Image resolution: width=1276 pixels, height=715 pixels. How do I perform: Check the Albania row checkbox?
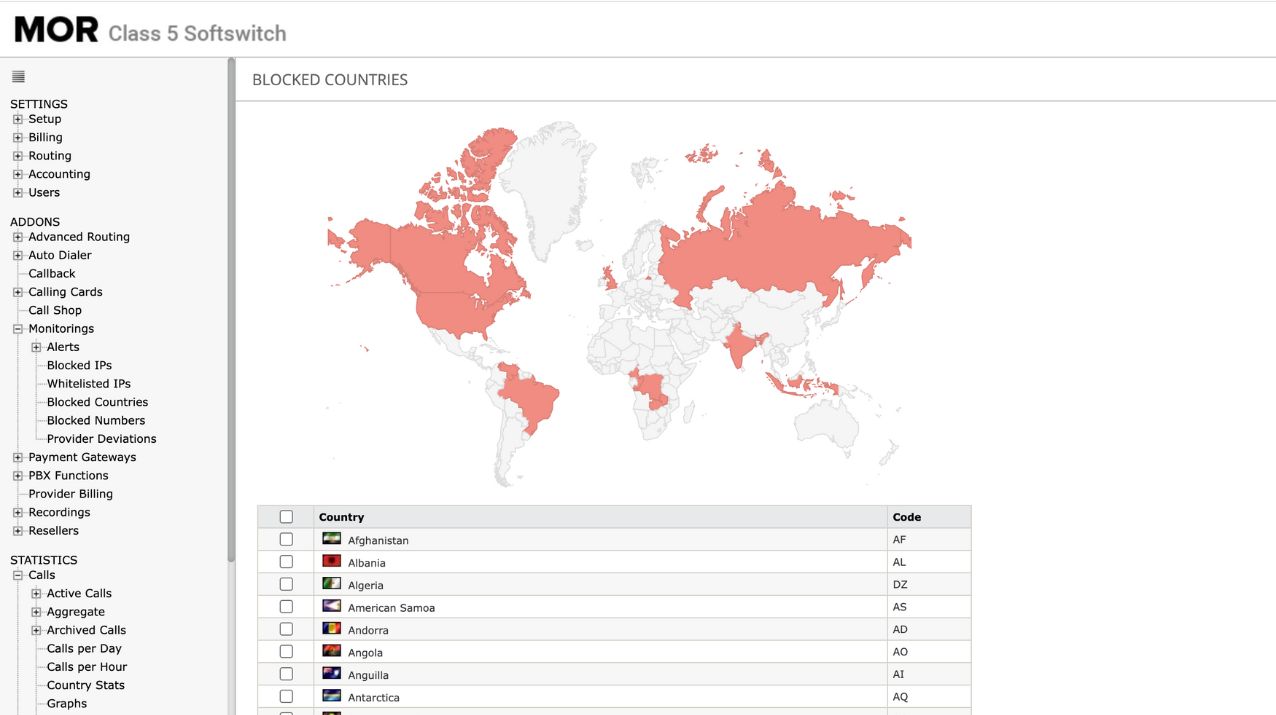(x=286, y=562)
